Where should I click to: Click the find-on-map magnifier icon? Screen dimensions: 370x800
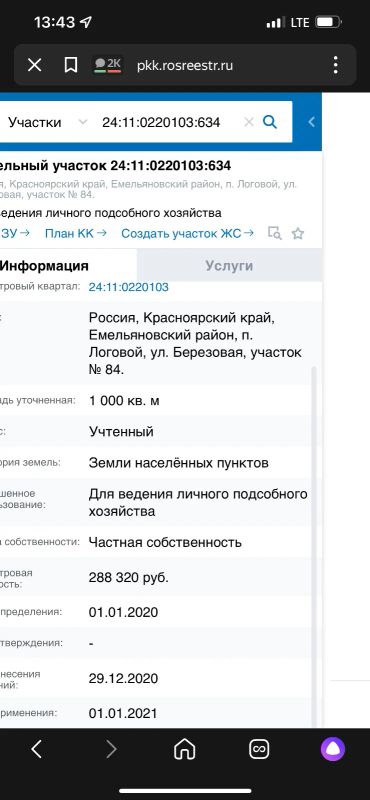click(275, 233)
